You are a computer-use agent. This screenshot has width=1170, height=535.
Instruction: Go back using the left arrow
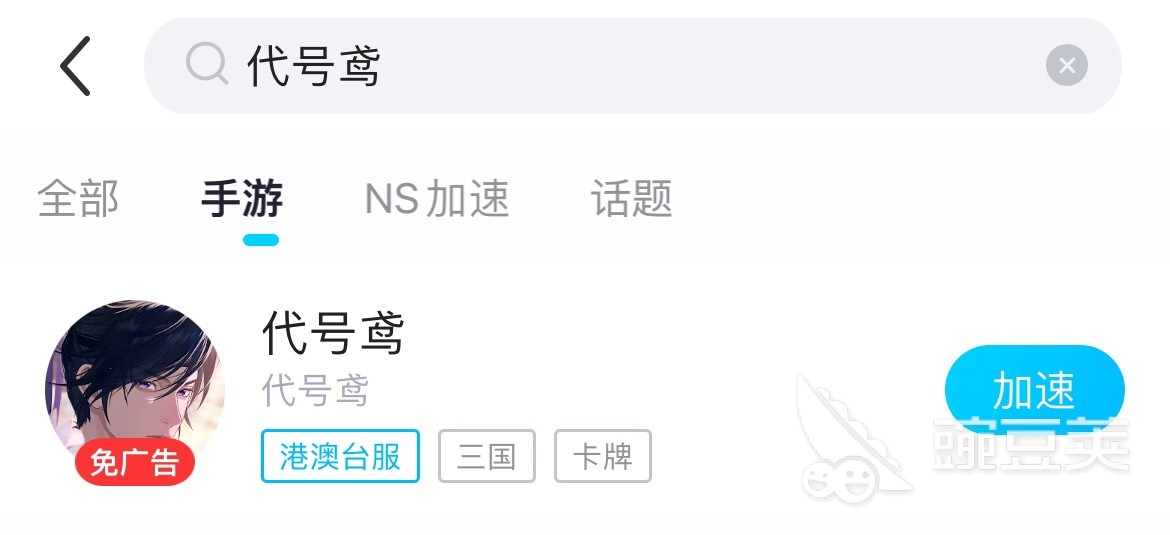75,66
